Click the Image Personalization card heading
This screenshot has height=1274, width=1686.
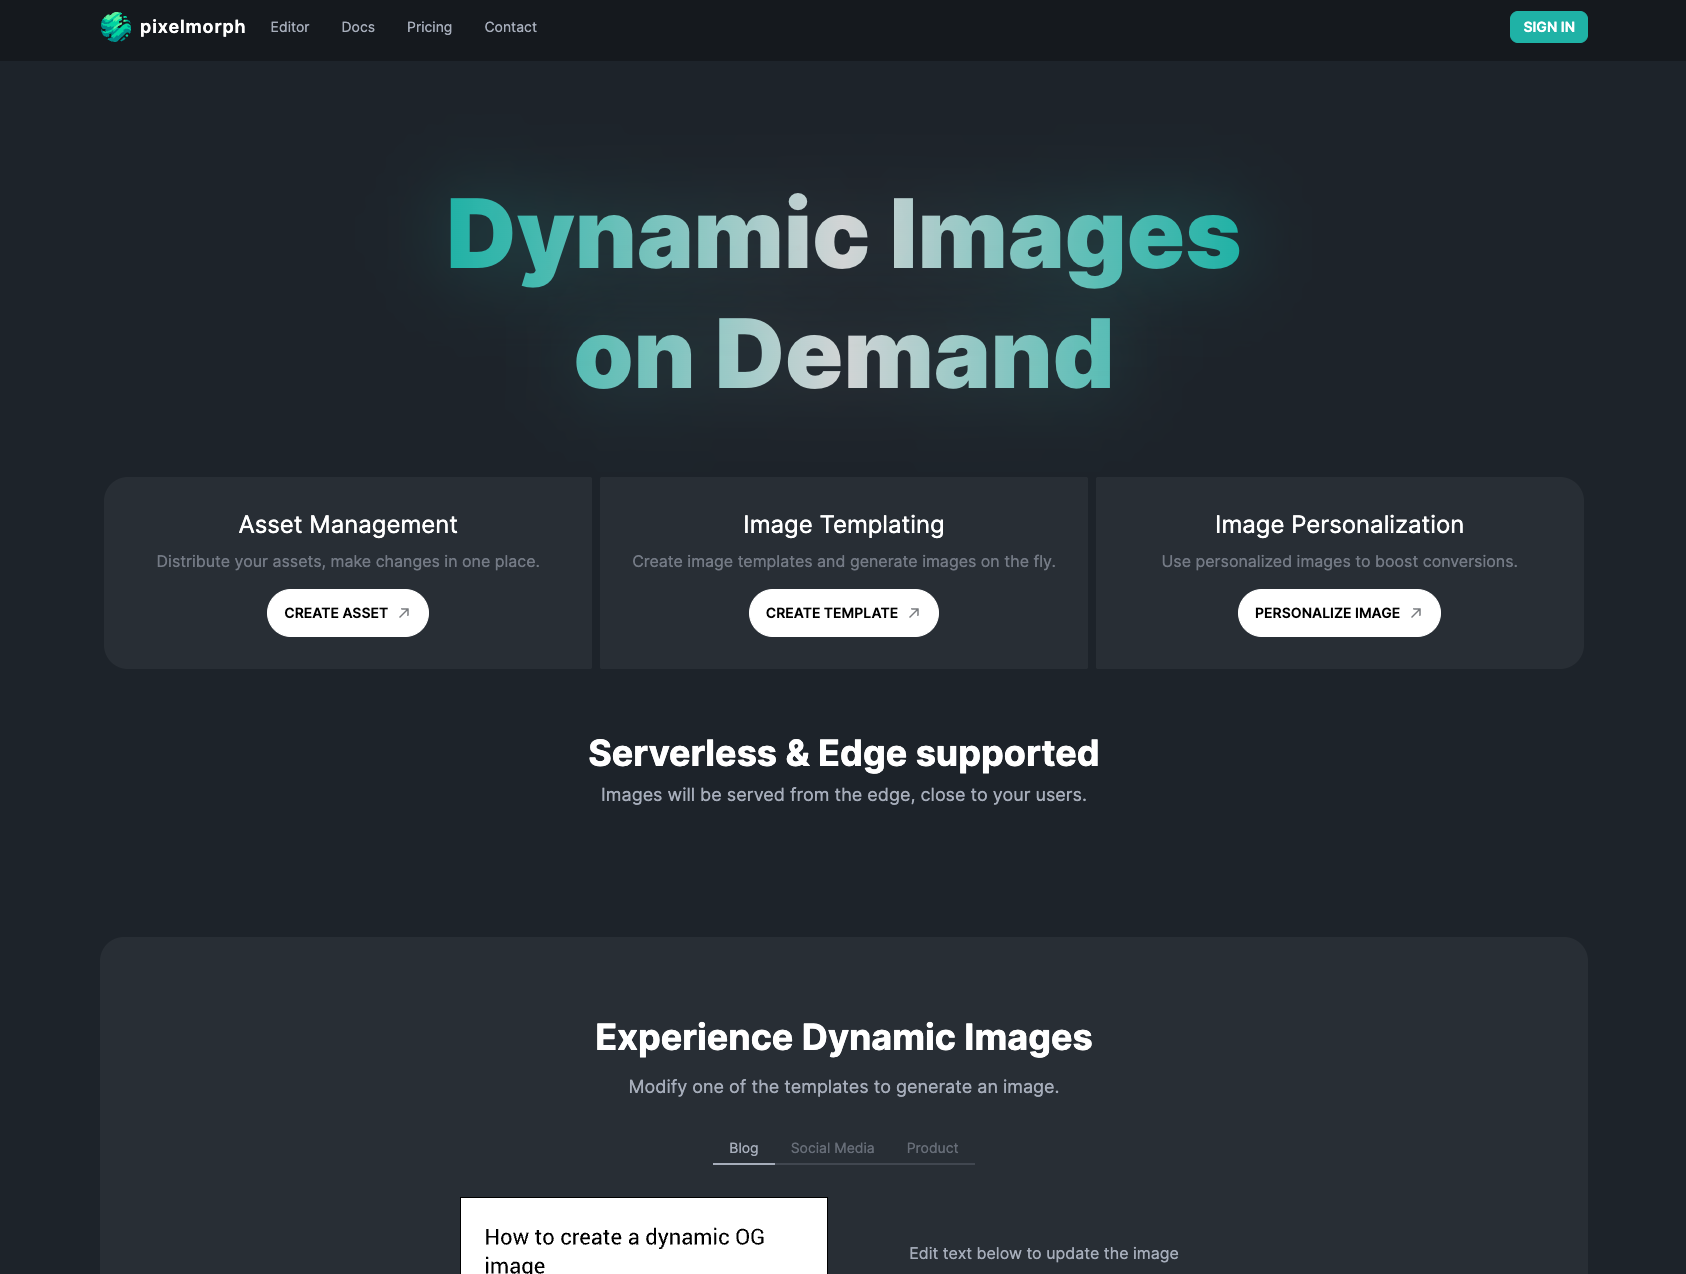pos(1339,525)
